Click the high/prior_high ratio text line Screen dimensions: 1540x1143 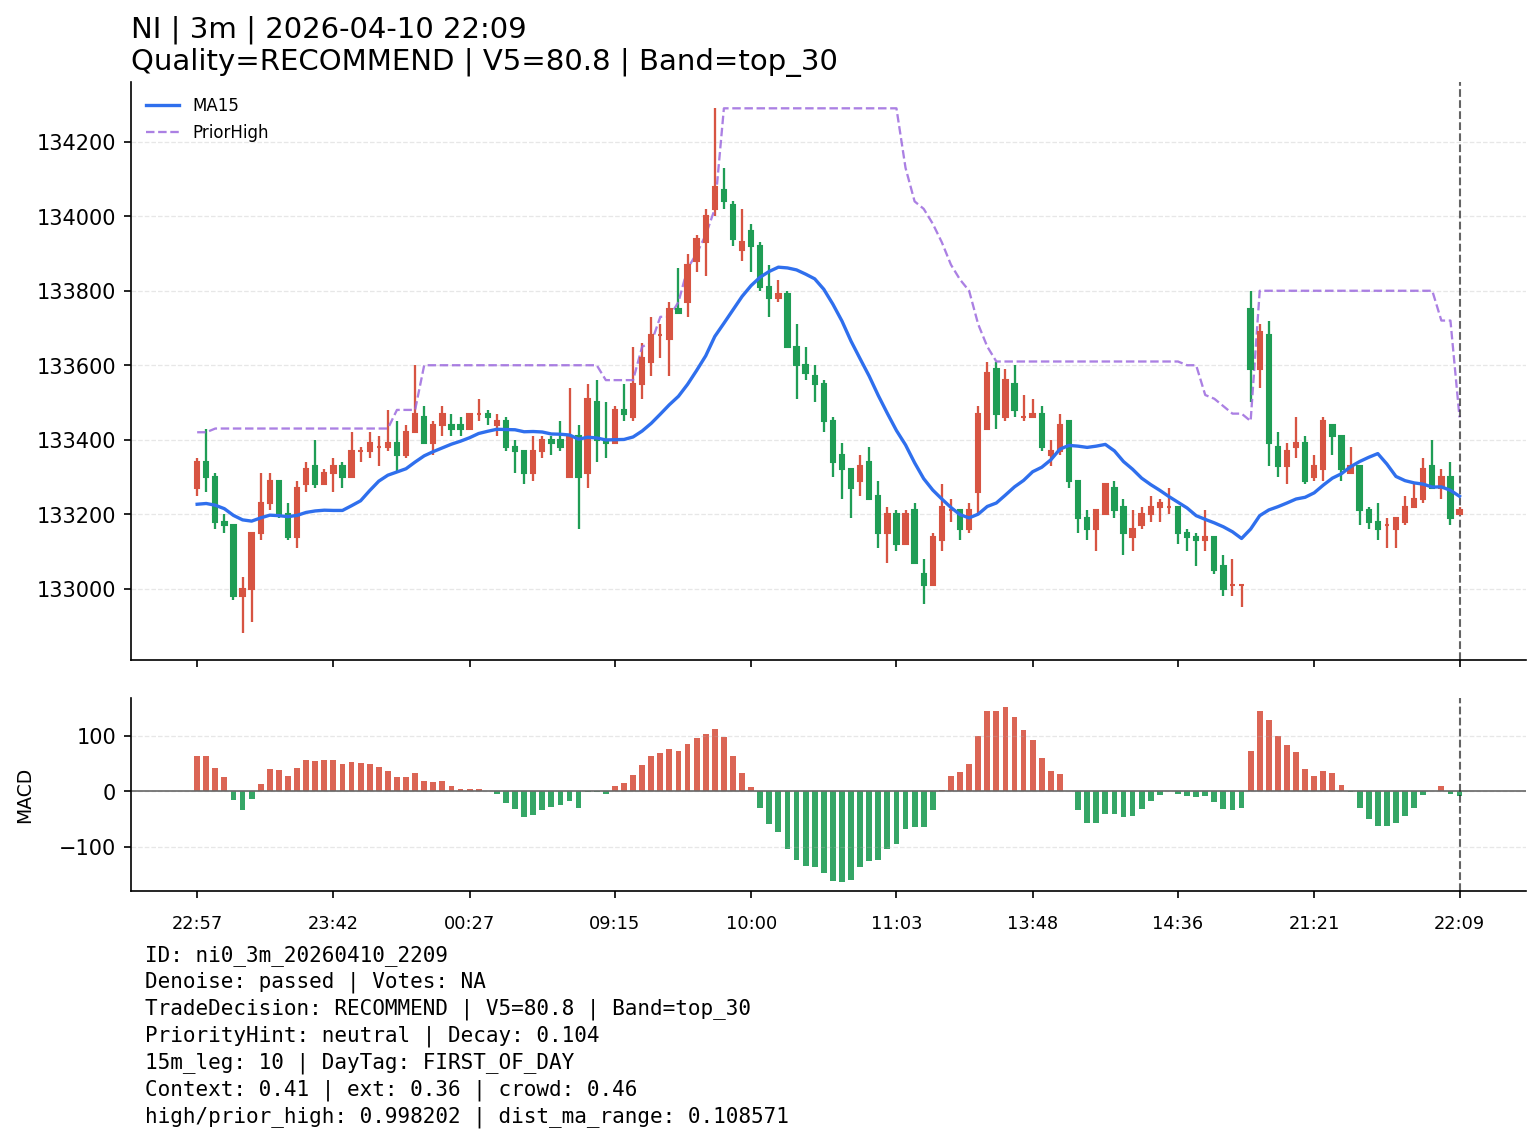click(x=466, y=1116)
